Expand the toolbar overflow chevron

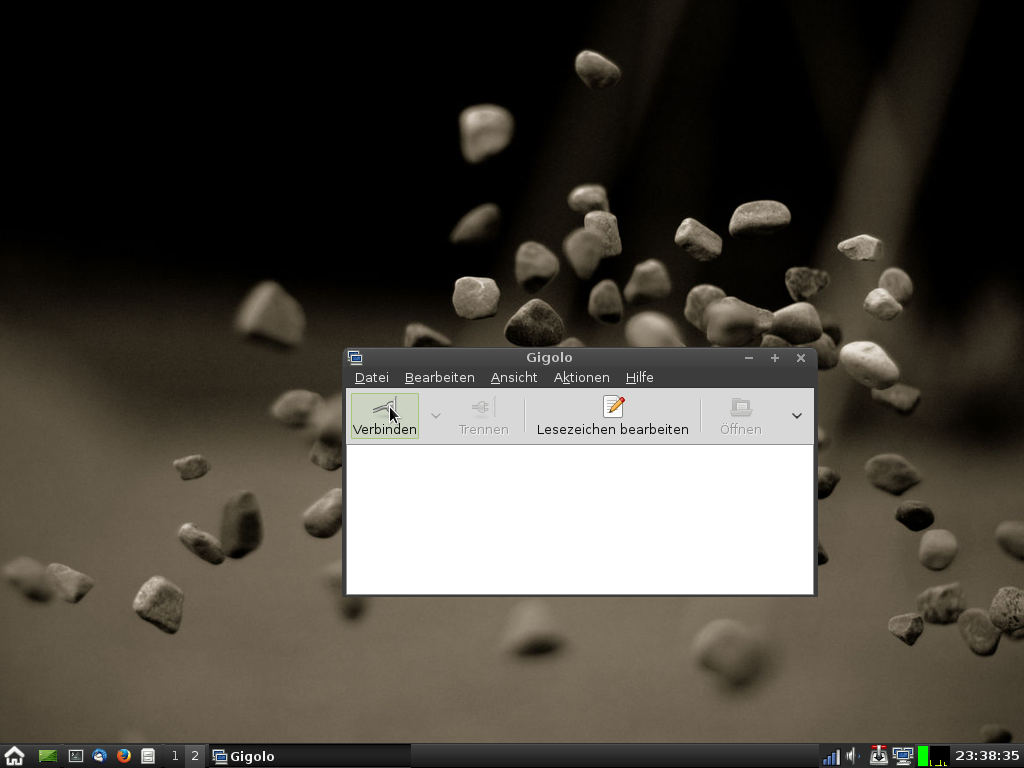797,415
